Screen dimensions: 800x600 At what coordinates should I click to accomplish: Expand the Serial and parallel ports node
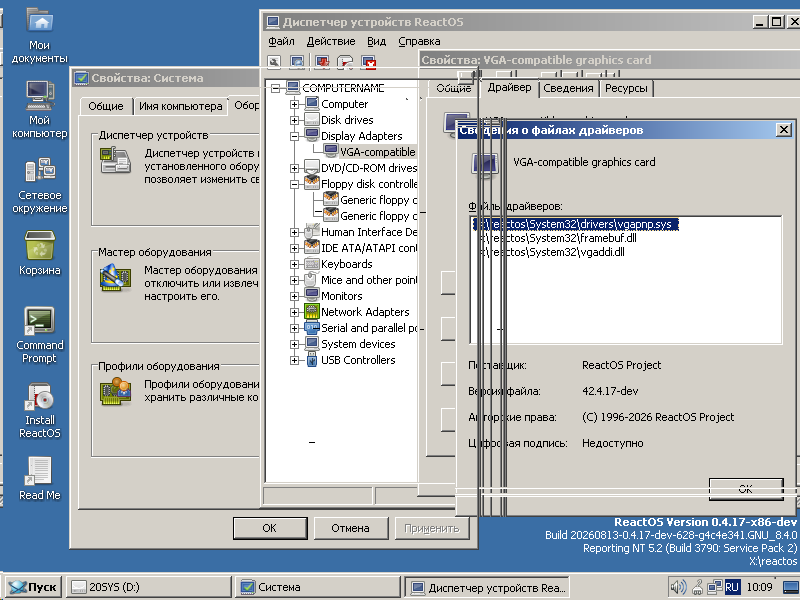tap(294, 328)
